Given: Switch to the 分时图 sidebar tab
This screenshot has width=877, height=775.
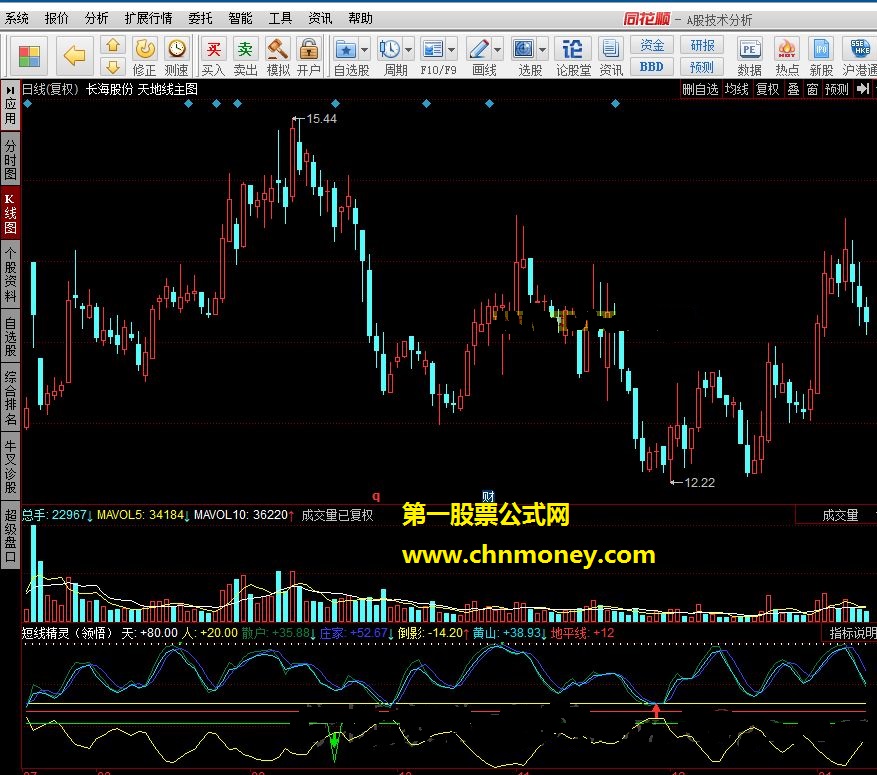Looking at the screenshot, I should pyautogui.click(x=10, y=160).
